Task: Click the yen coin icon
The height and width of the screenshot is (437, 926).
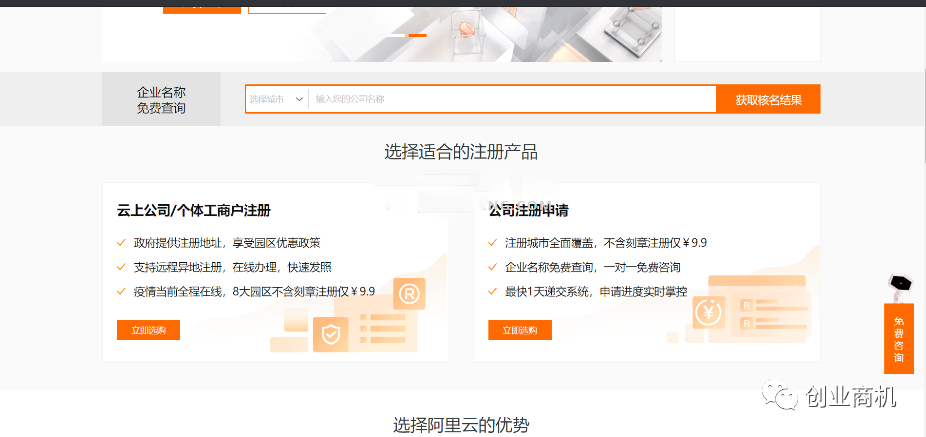Action: (x=709, y=311)
